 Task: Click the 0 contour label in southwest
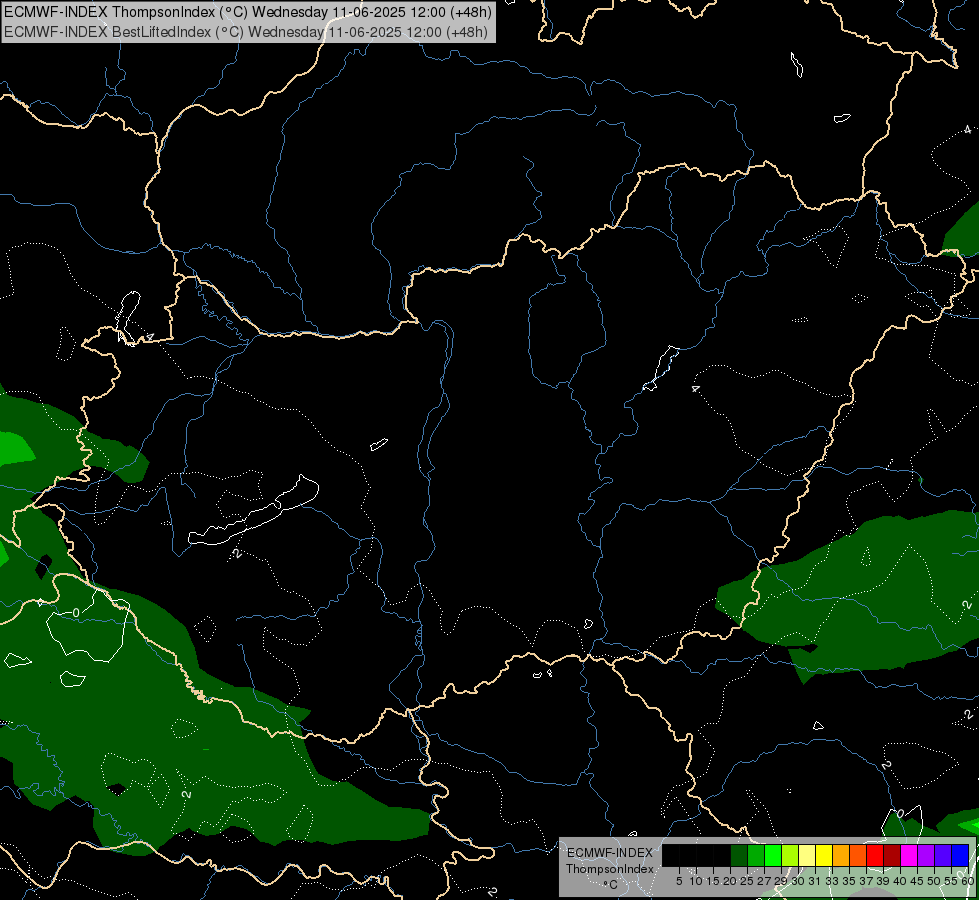point(76,613)
